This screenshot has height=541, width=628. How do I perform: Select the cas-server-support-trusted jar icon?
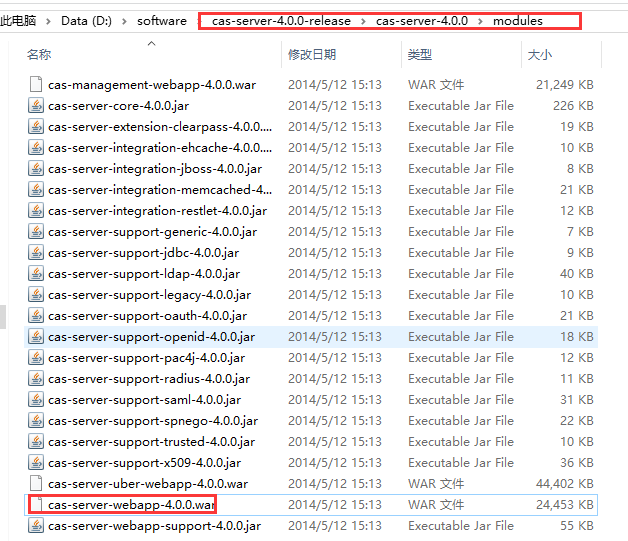pos(36,442)
